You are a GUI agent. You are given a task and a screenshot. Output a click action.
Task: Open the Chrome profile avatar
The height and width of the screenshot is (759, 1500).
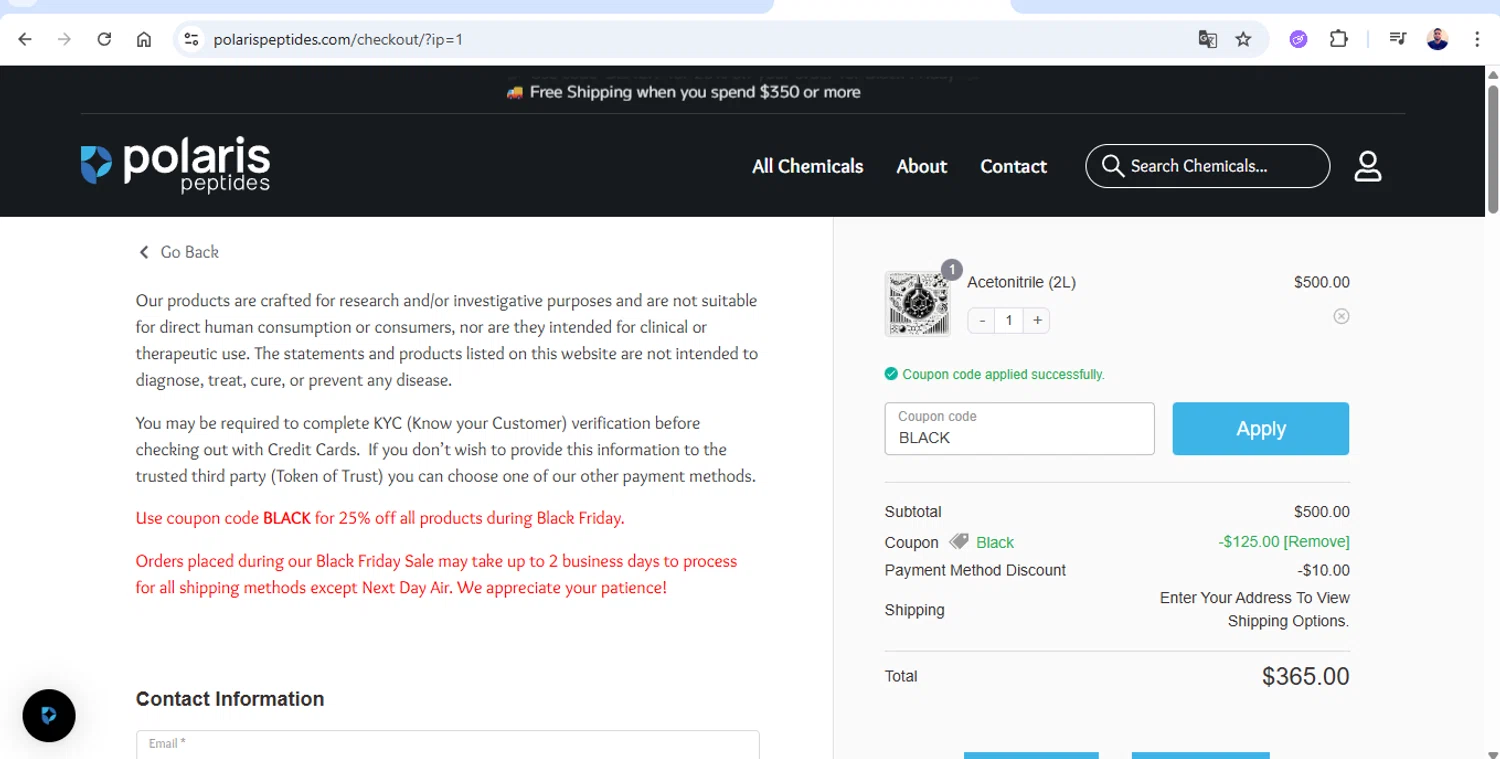[1437, 39]
